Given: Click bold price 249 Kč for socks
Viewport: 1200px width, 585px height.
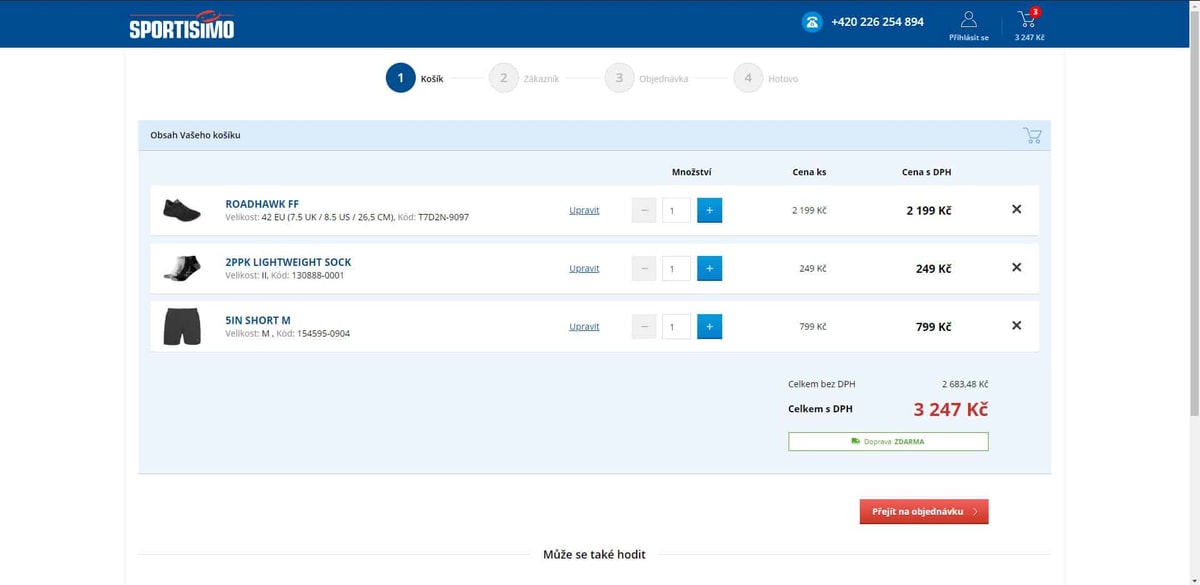Looking at the screenshot, I should (933, 269).
